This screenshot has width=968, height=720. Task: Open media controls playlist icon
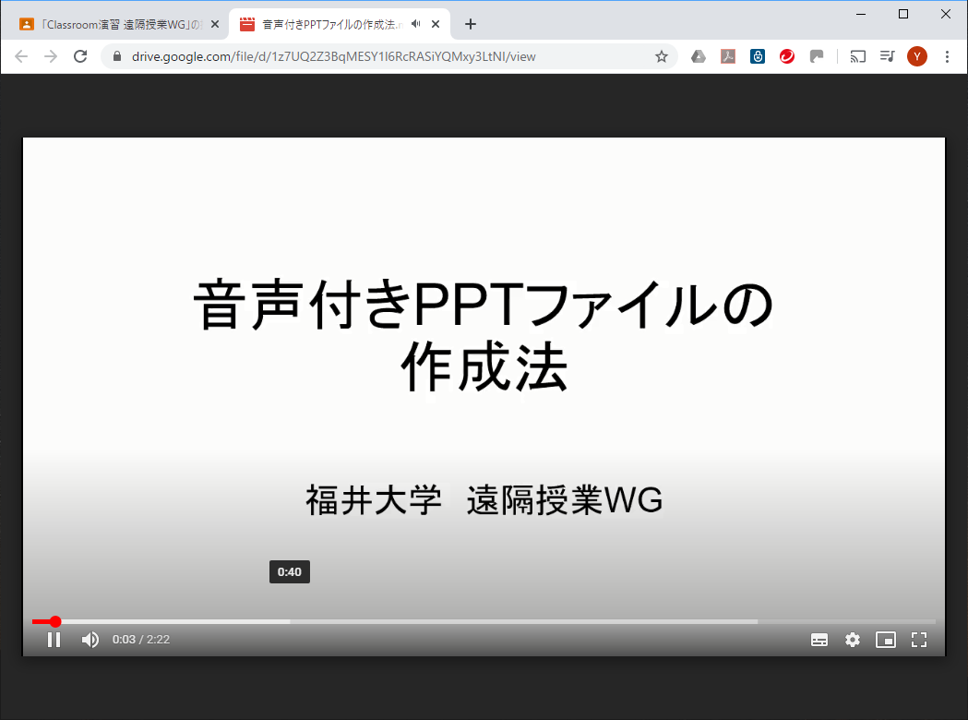pyautogui.click(x=887, y=57)
